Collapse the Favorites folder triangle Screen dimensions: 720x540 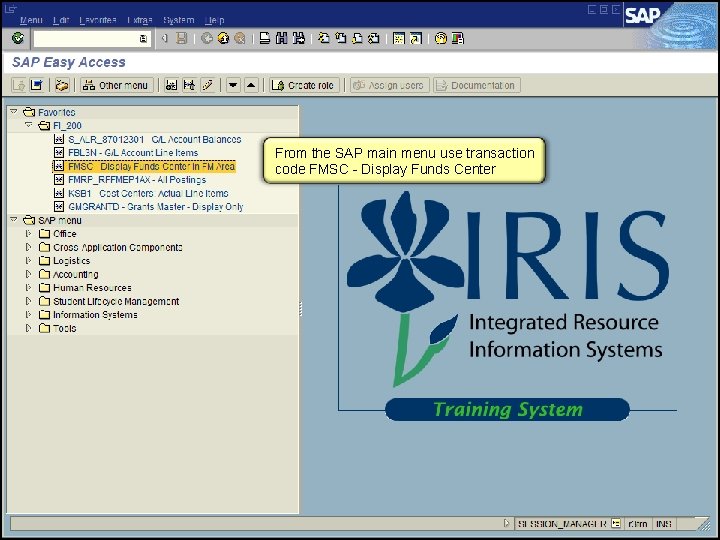click(14, 112)
